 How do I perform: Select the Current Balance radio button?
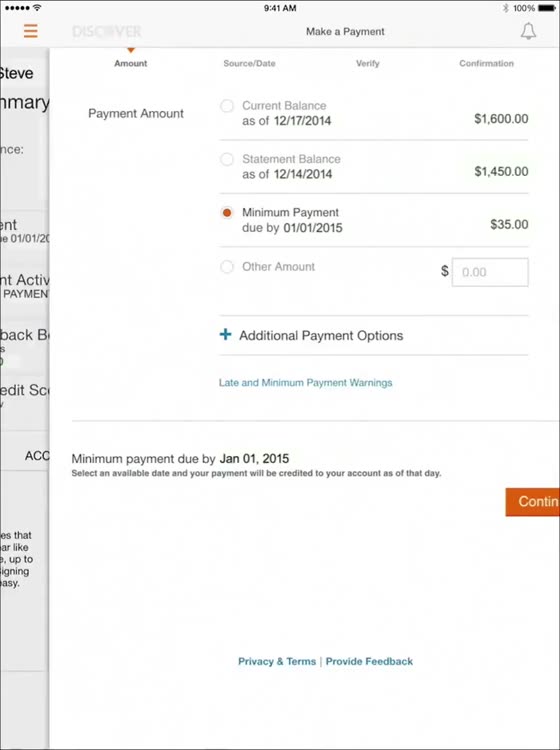(x=227, y=106)
